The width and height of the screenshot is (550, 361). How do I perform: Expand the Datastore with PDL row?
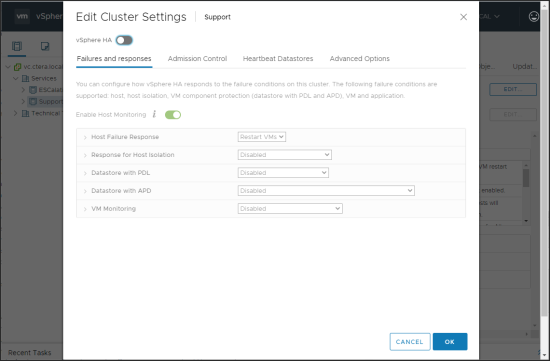[85, 173]
